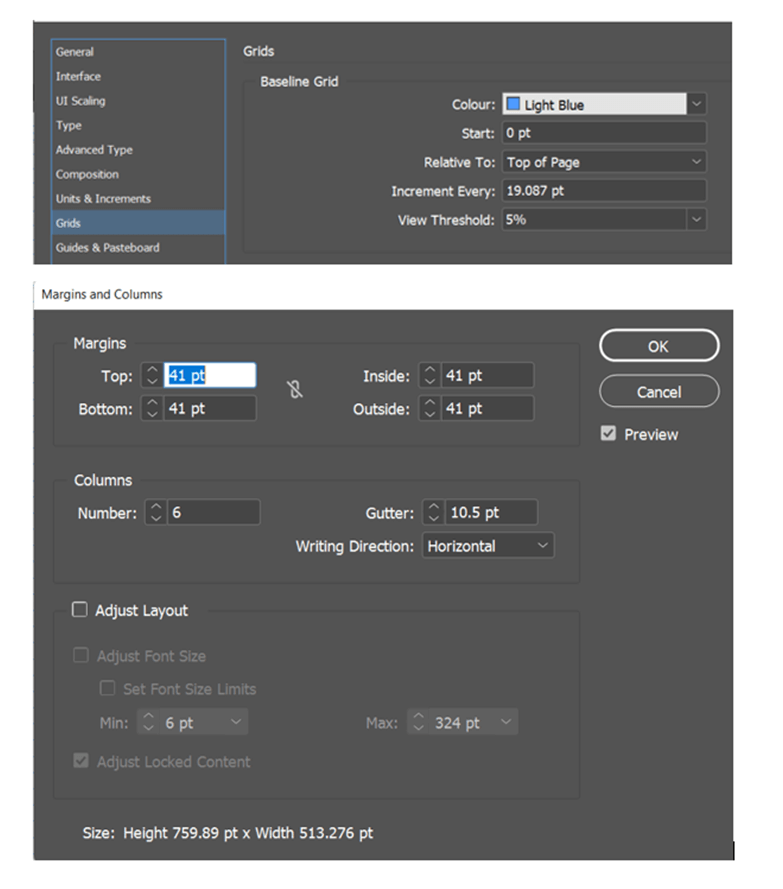The image size is (783, 889).
Task: Click the Min font size stepper
Action: point(149,722)
